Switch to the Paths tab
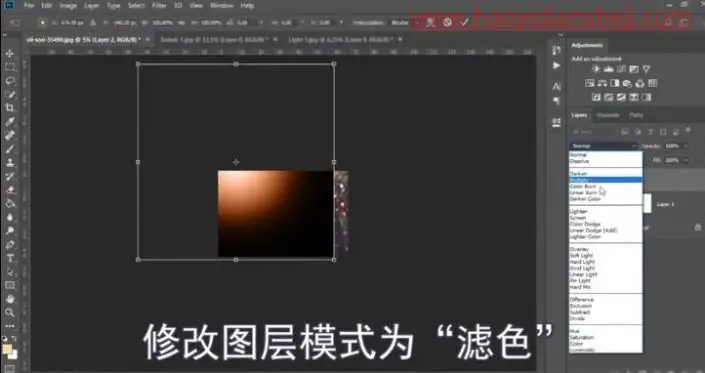The width and height of the screenshot is (705, 373). click(636, 115)
